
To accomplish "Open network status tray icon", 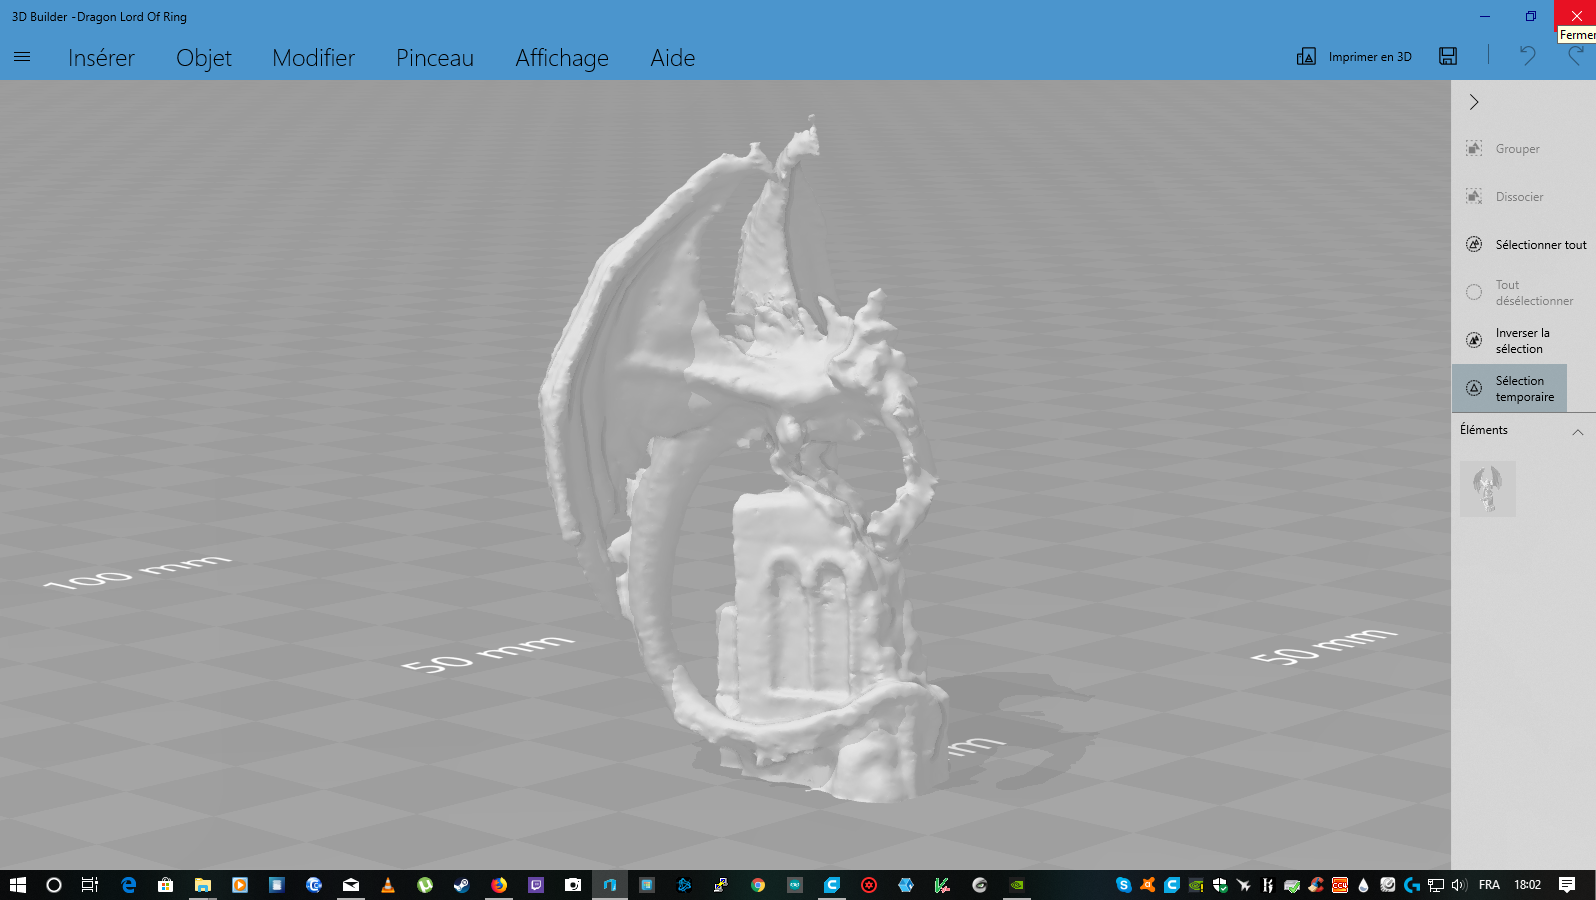I will tap(1435, 885).
